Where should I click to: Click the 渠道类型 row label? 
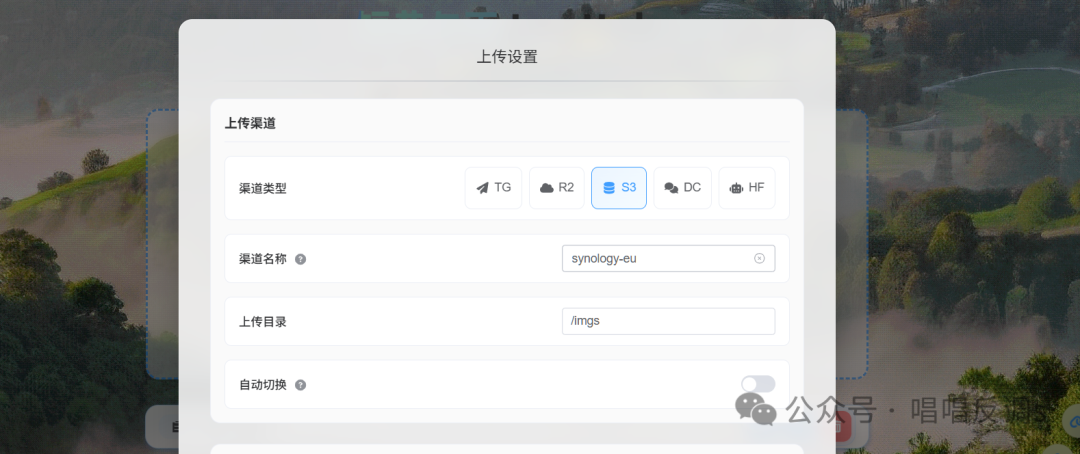click(263, 188)
